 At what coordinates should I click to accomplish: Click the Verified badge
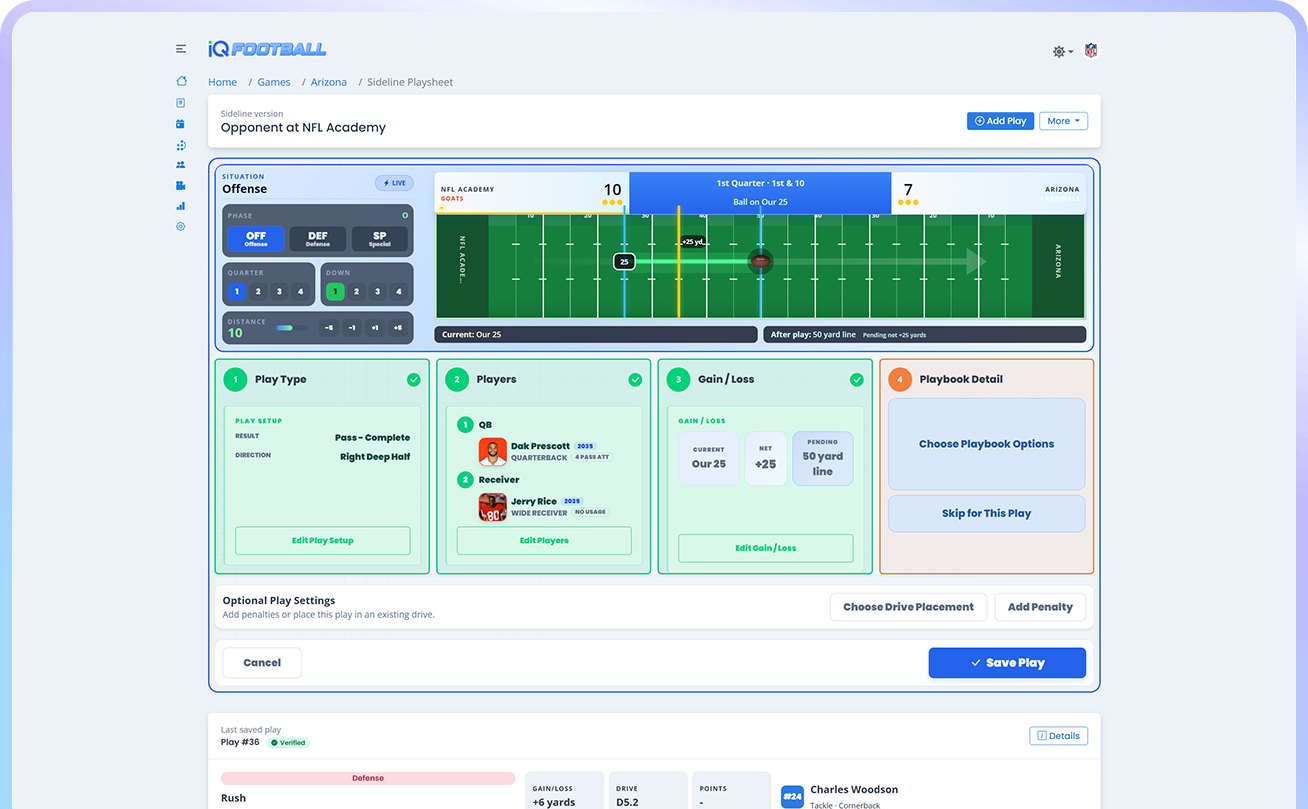(287, 743)
